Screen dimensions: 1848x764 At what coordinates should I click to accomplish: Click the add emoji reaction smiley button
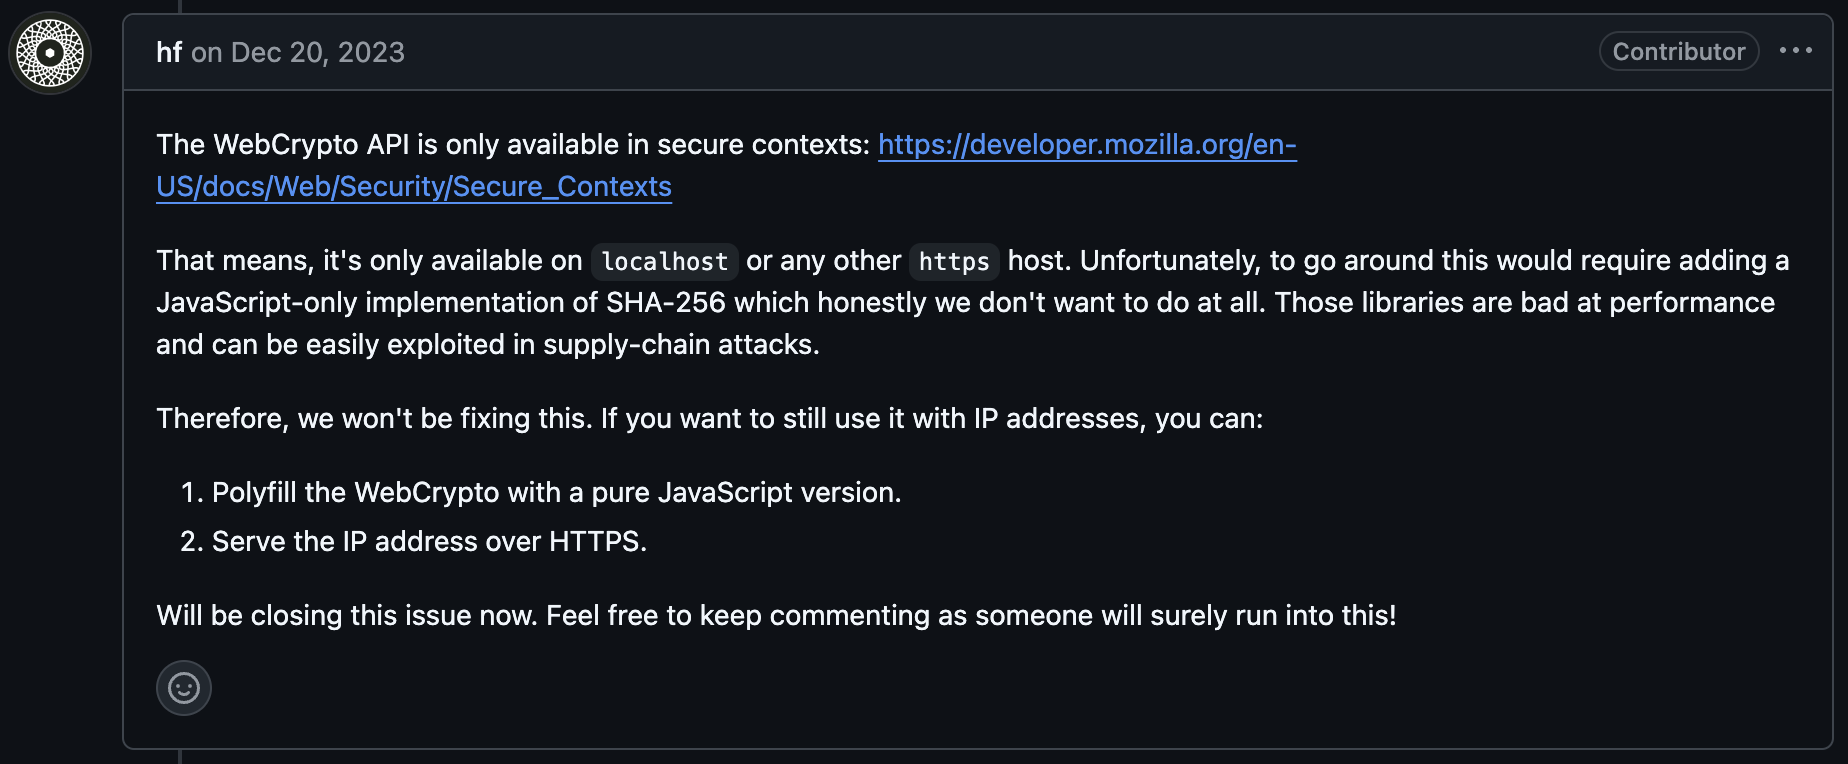point(184,688)
